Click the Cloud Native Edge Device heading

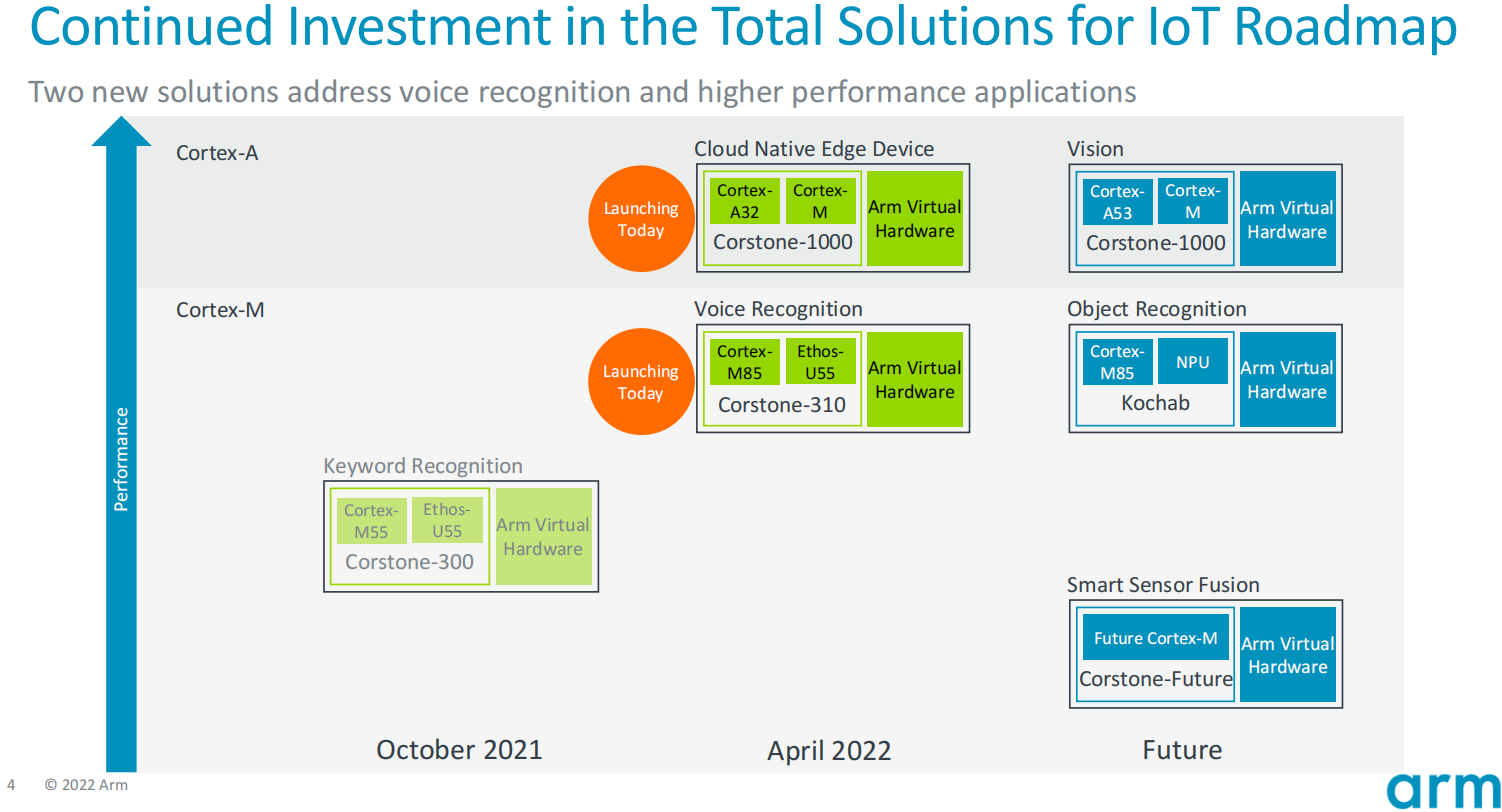tap(814, 149)
